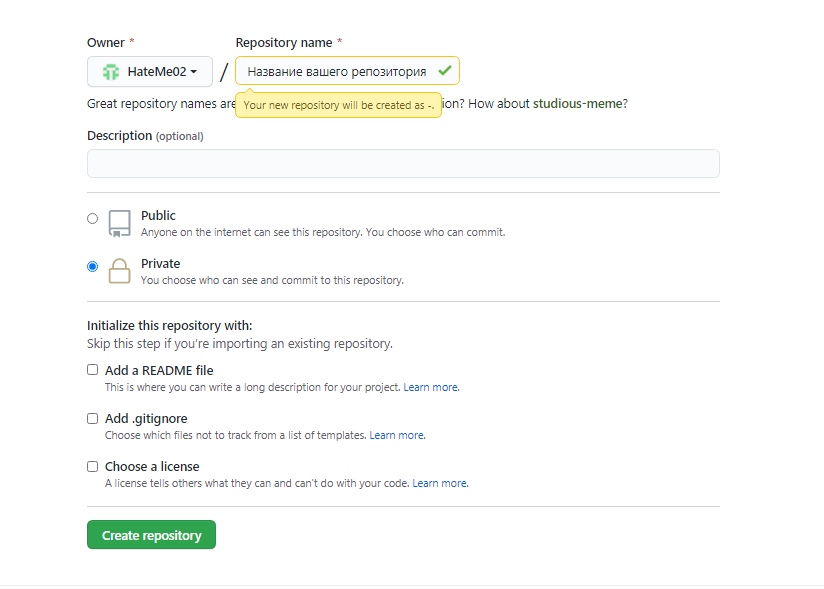Open Learn more link for .gitignore templates
Viewport: 824px width, 589px height.
pos(397,435)
